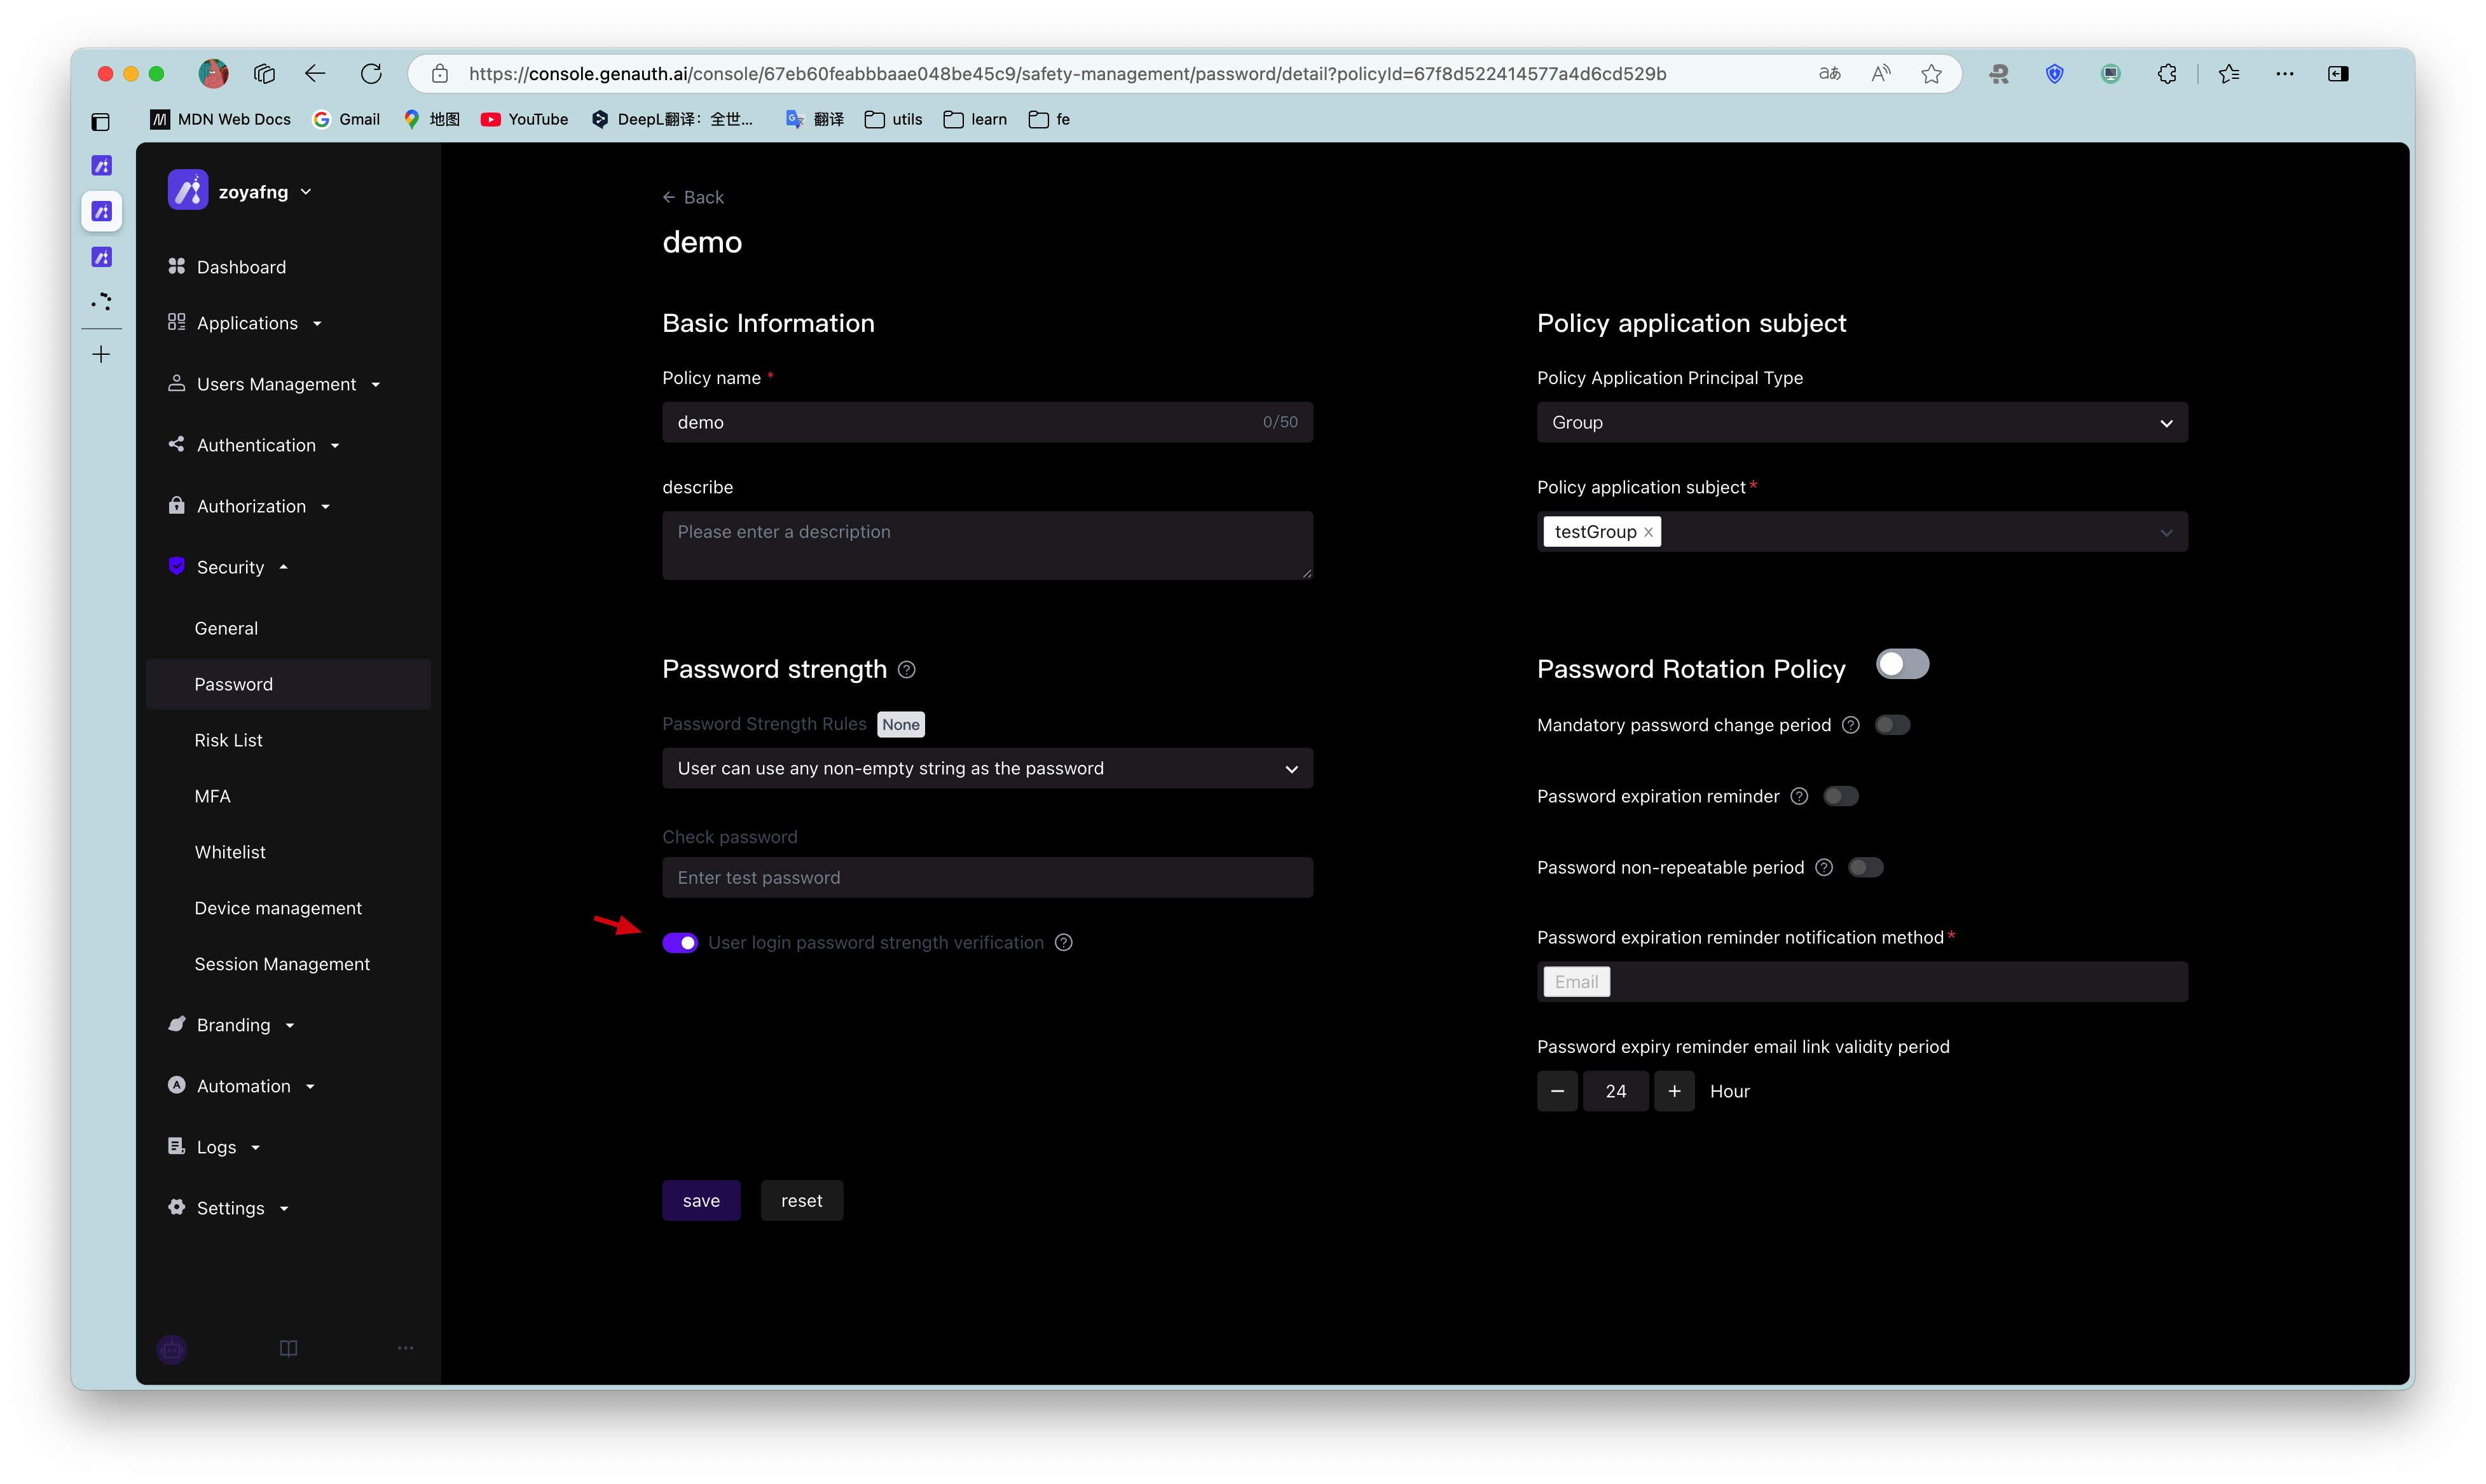Click the save button

701,1200
